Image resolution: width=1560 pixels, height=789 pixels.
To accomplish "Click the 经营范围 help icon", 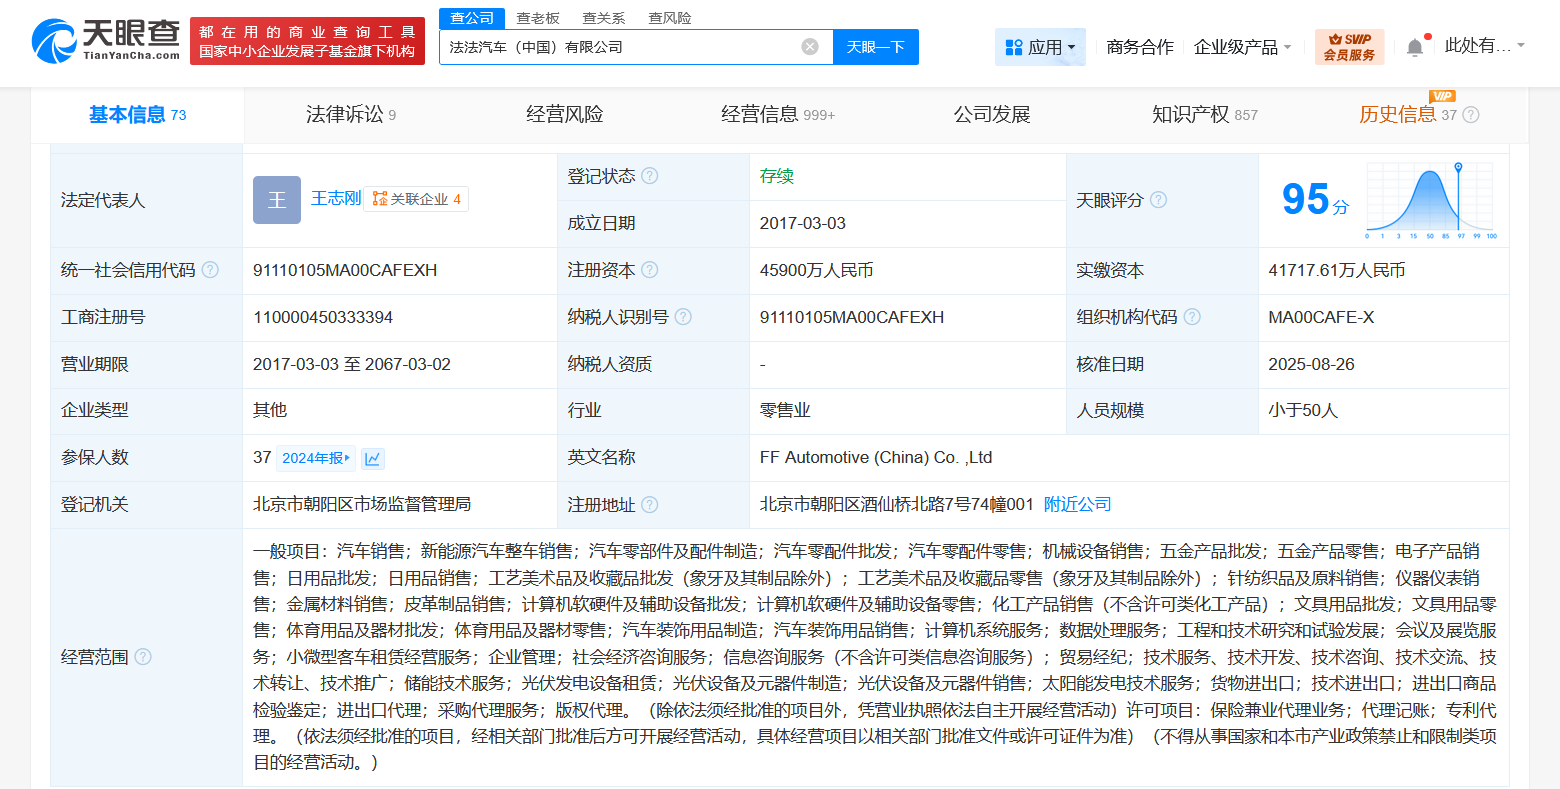I will coord(143,657).
